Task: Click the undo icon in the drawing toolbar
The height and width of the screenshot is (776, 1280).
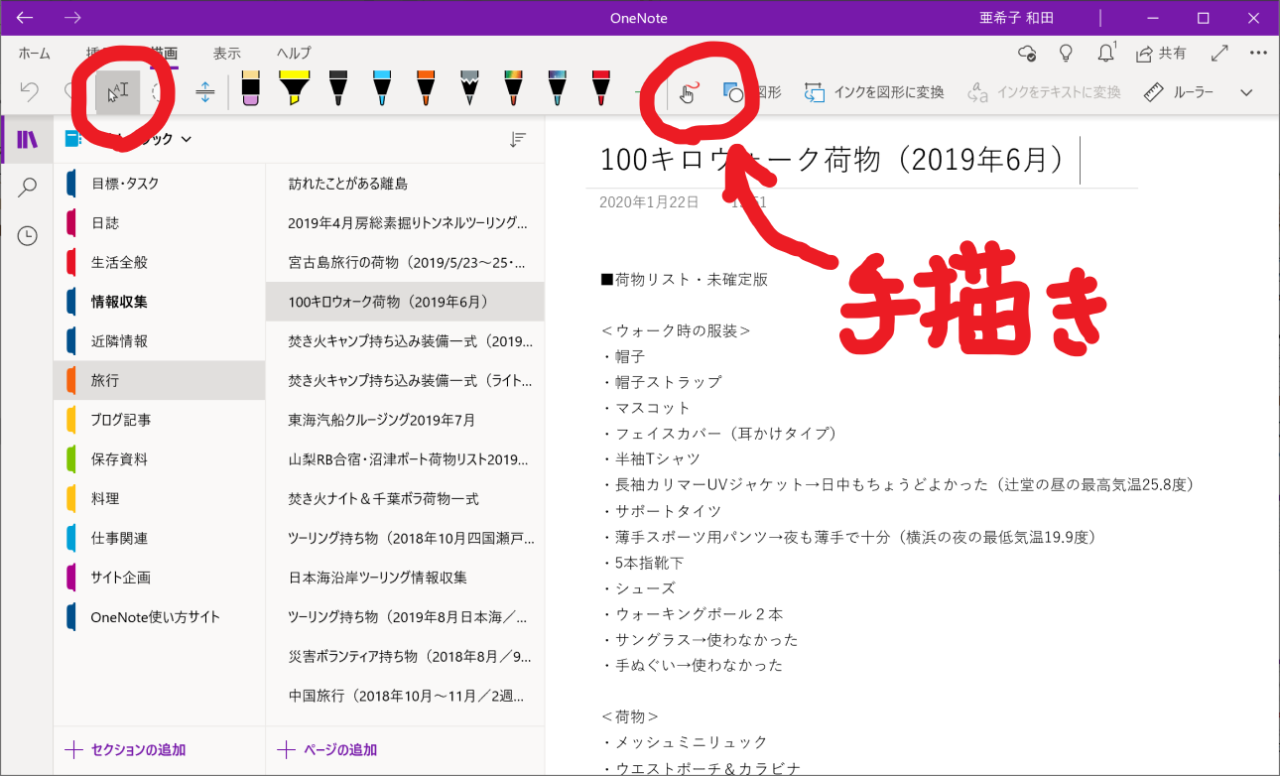Action: tap(29, 93)
